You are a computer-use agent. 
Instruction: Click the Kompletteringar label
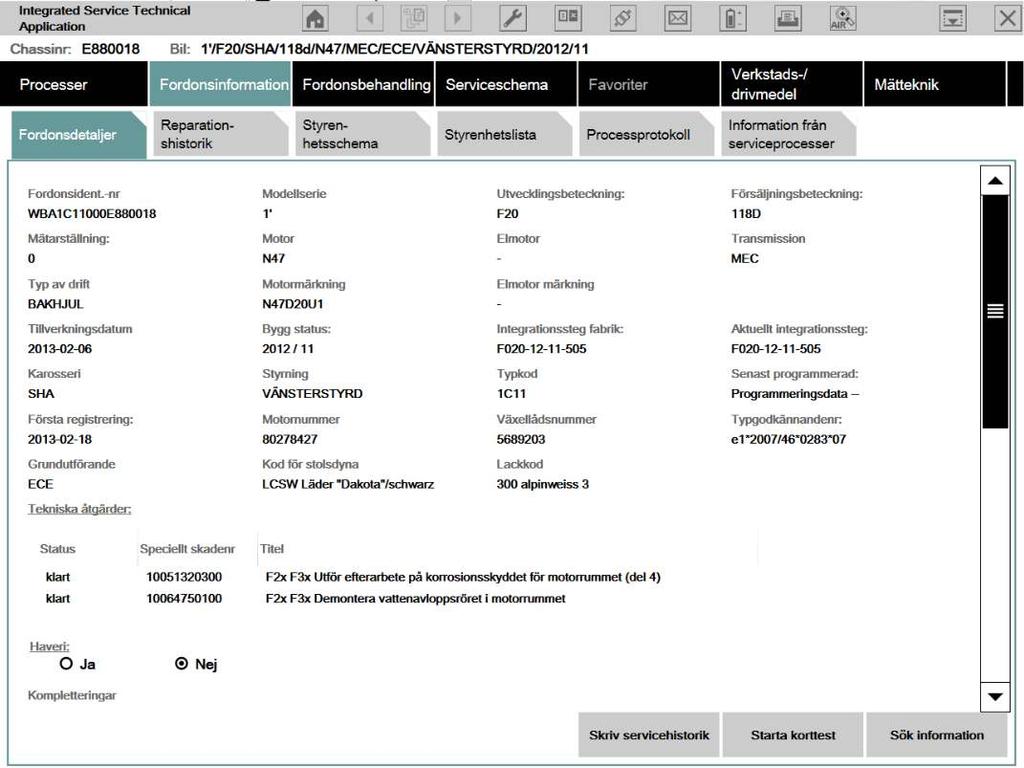[72, 695]
